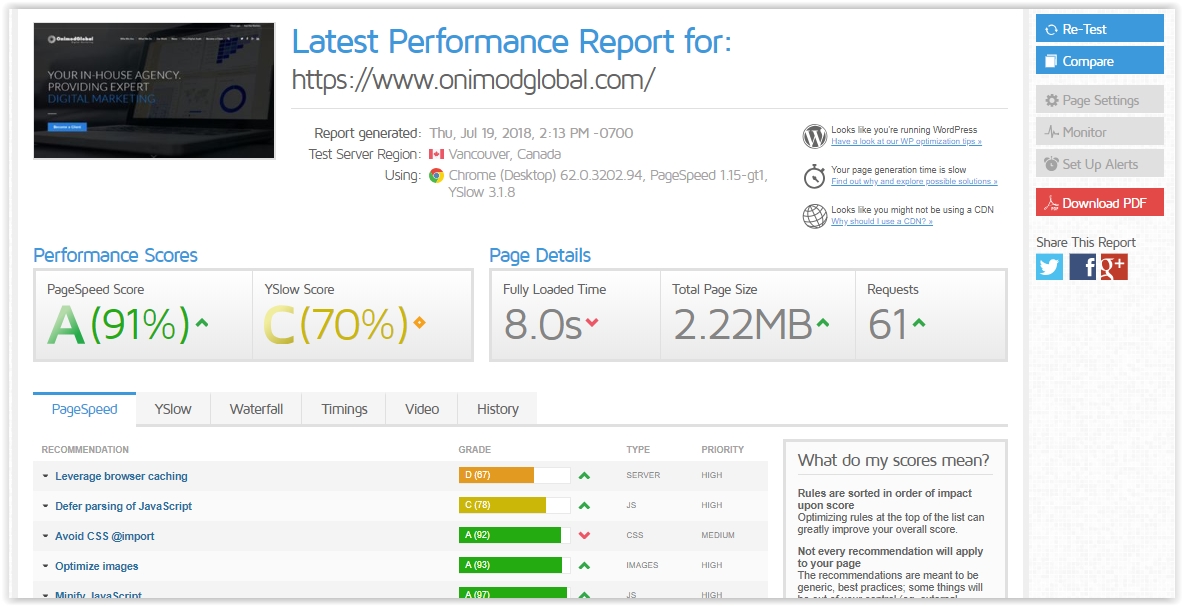Click green up arrow beside Leverage browser caching
Image resolution: width=1183 pixels, height=606 pixels.
[584, 475]
